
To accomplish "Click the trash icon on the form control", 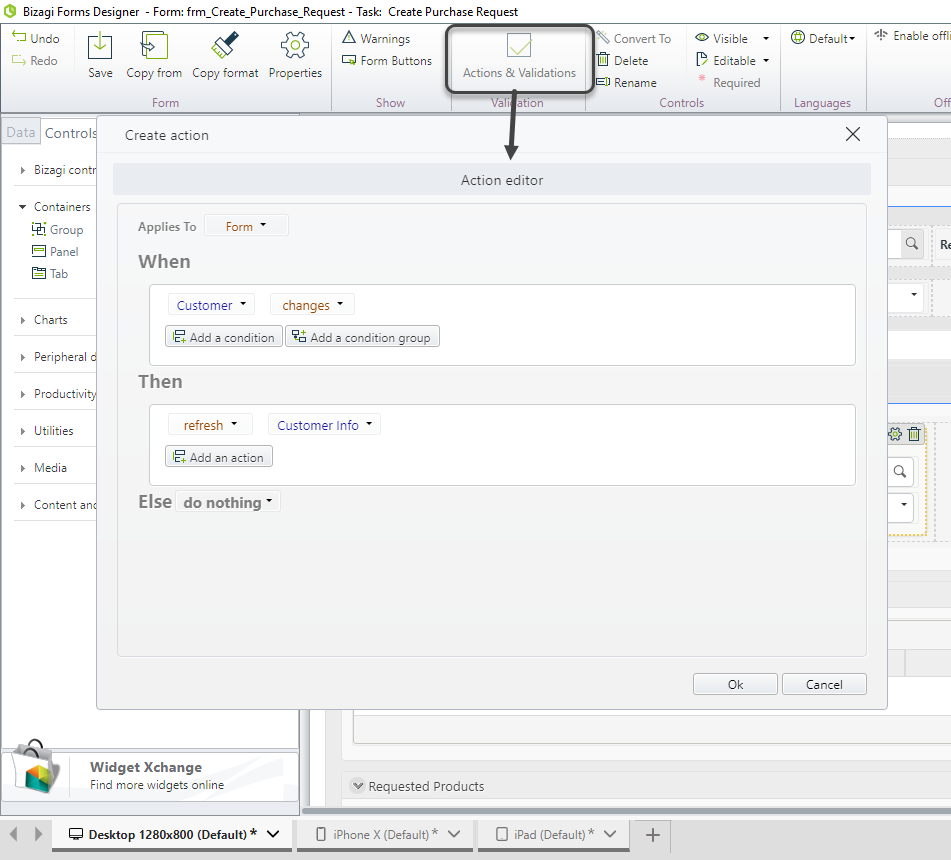I will point(914,434).
